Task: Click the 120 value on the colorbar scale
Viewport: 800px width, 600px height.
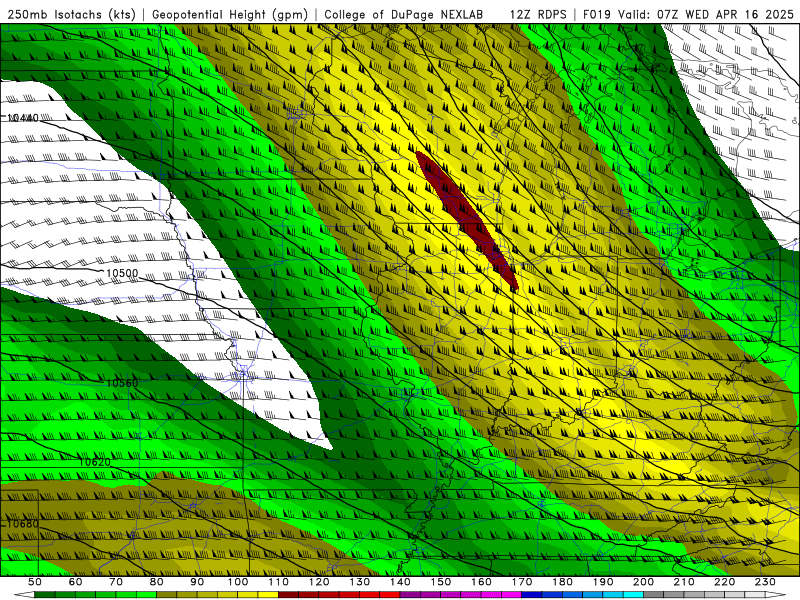Action: [319, 582]
